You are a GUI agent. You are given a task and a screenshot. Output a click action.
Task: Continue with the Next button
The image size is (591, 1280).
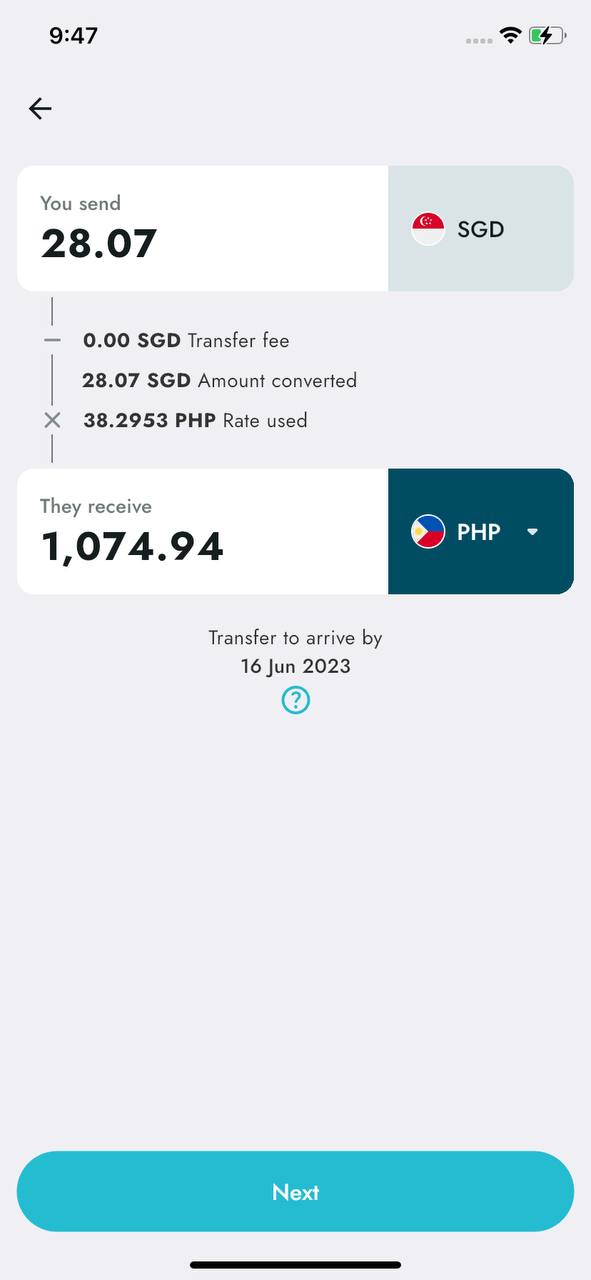(295, 1191)
